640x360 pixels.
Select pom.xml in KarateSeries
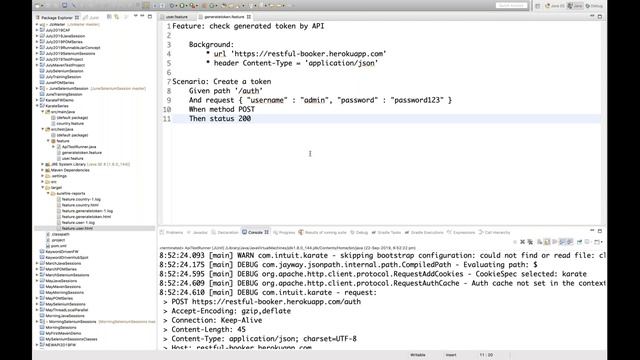point(59,246)
